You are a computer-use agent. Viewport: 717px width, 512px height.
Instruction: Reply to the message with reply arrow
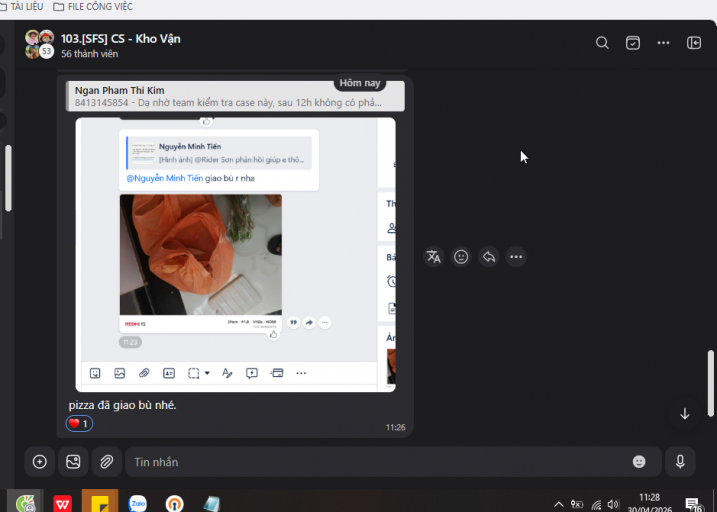tap(488, 257)
